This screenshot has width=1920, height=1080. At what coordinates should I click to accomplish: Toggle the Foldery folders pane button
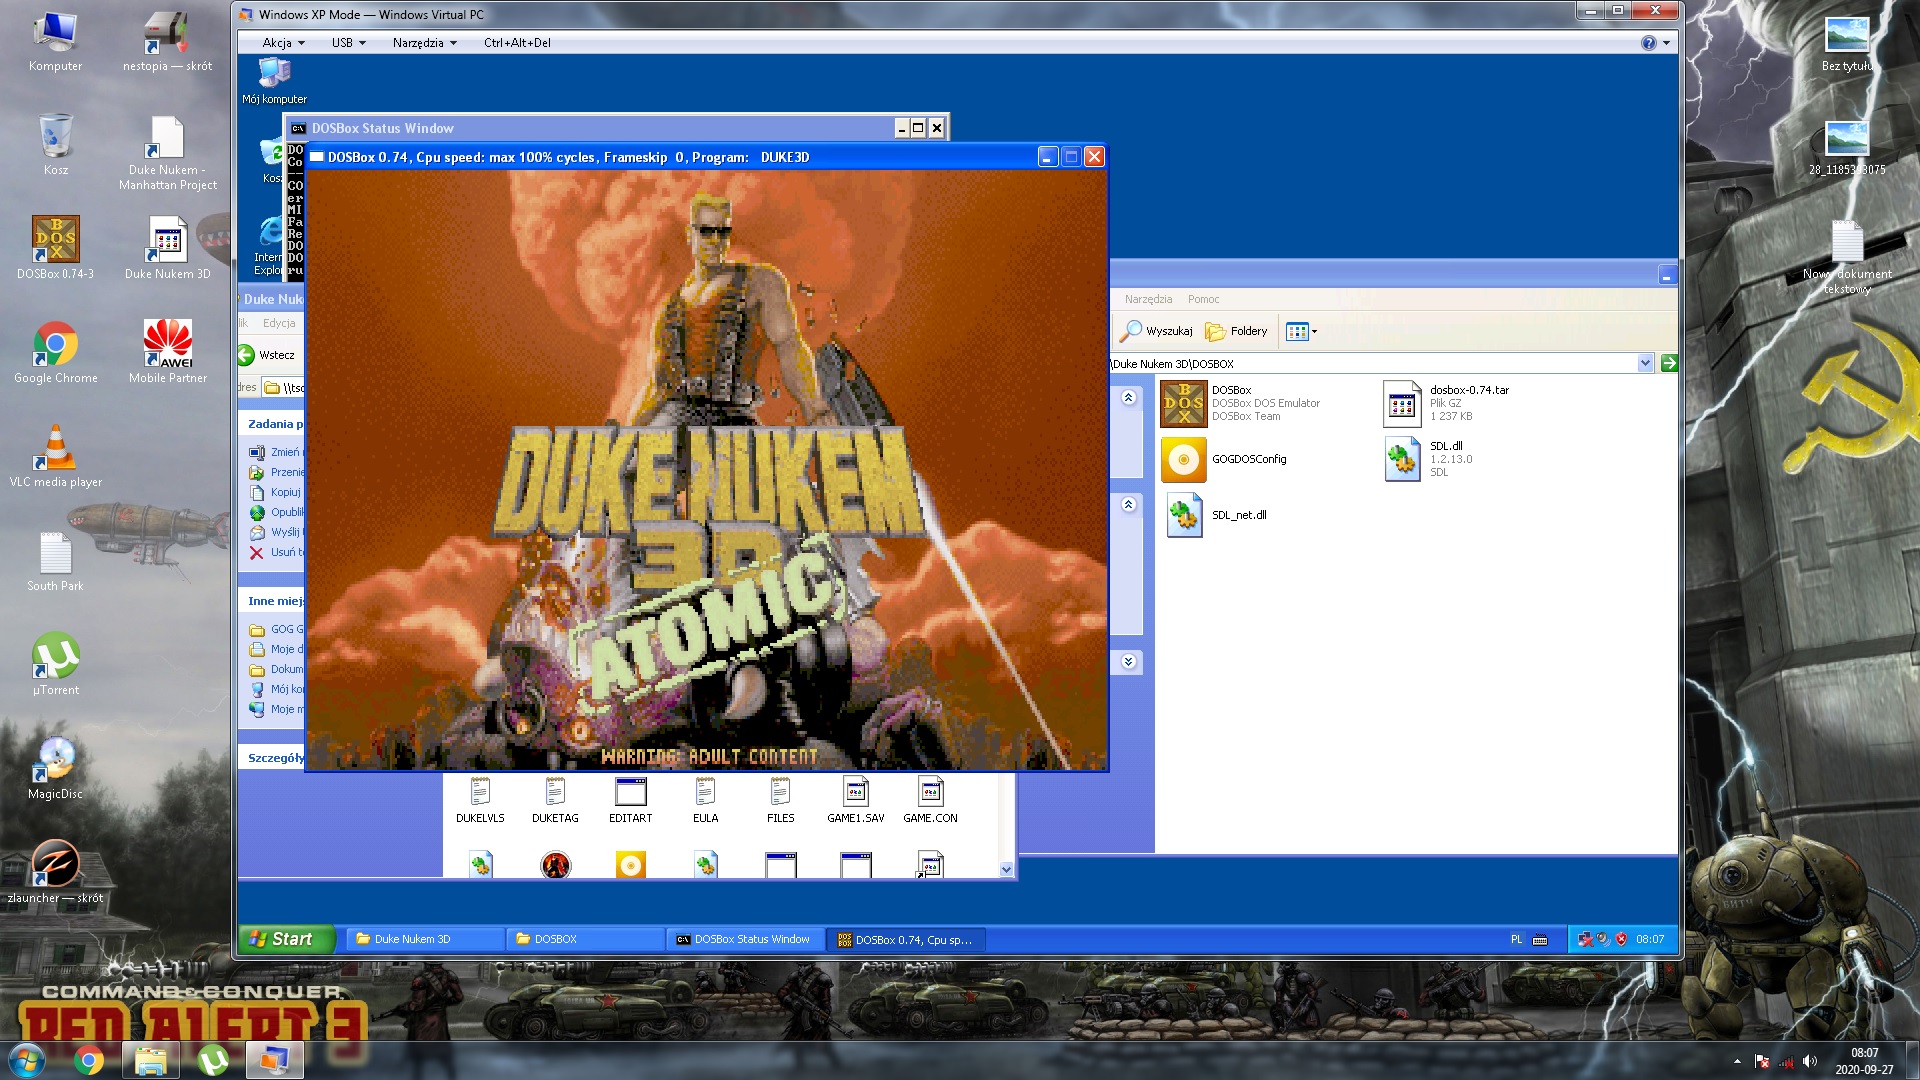(1236, 331)
